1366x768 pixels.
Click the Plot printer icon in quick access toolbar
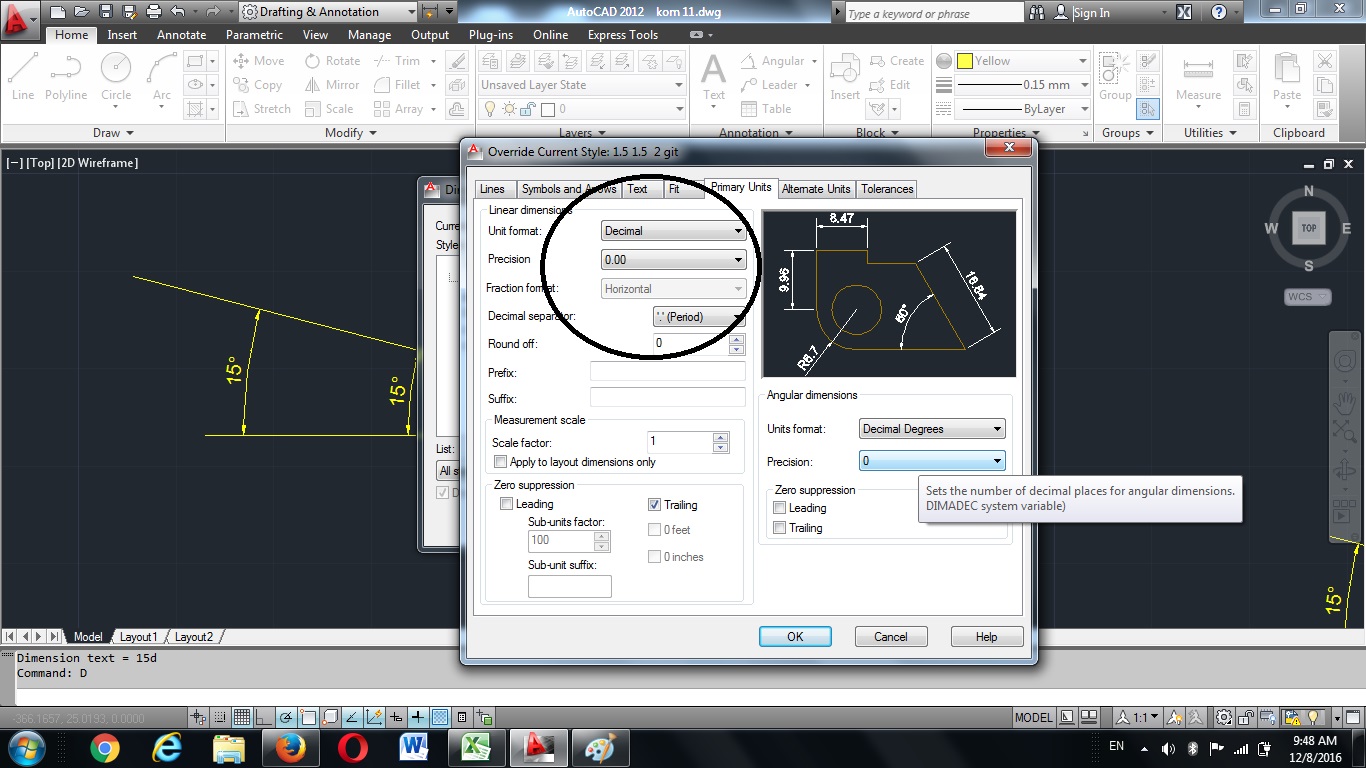click(x=153, y=12)
